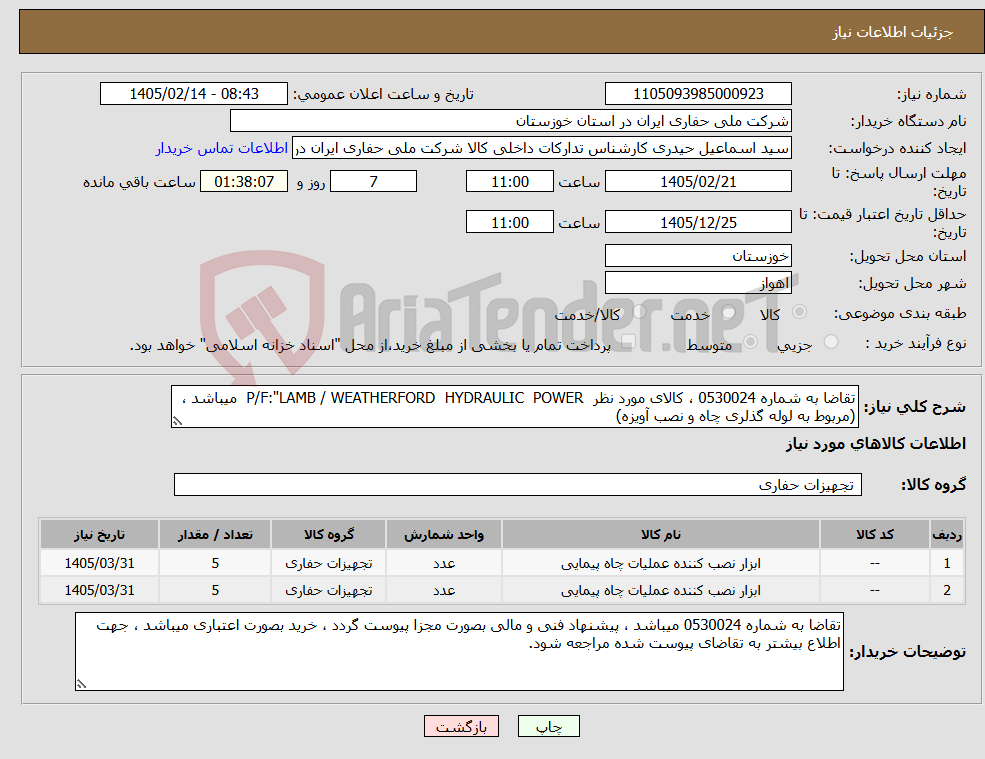Click row 1 date cell 1405/03/31
This screenshot has width=985, height=759.
click(99, 563)
